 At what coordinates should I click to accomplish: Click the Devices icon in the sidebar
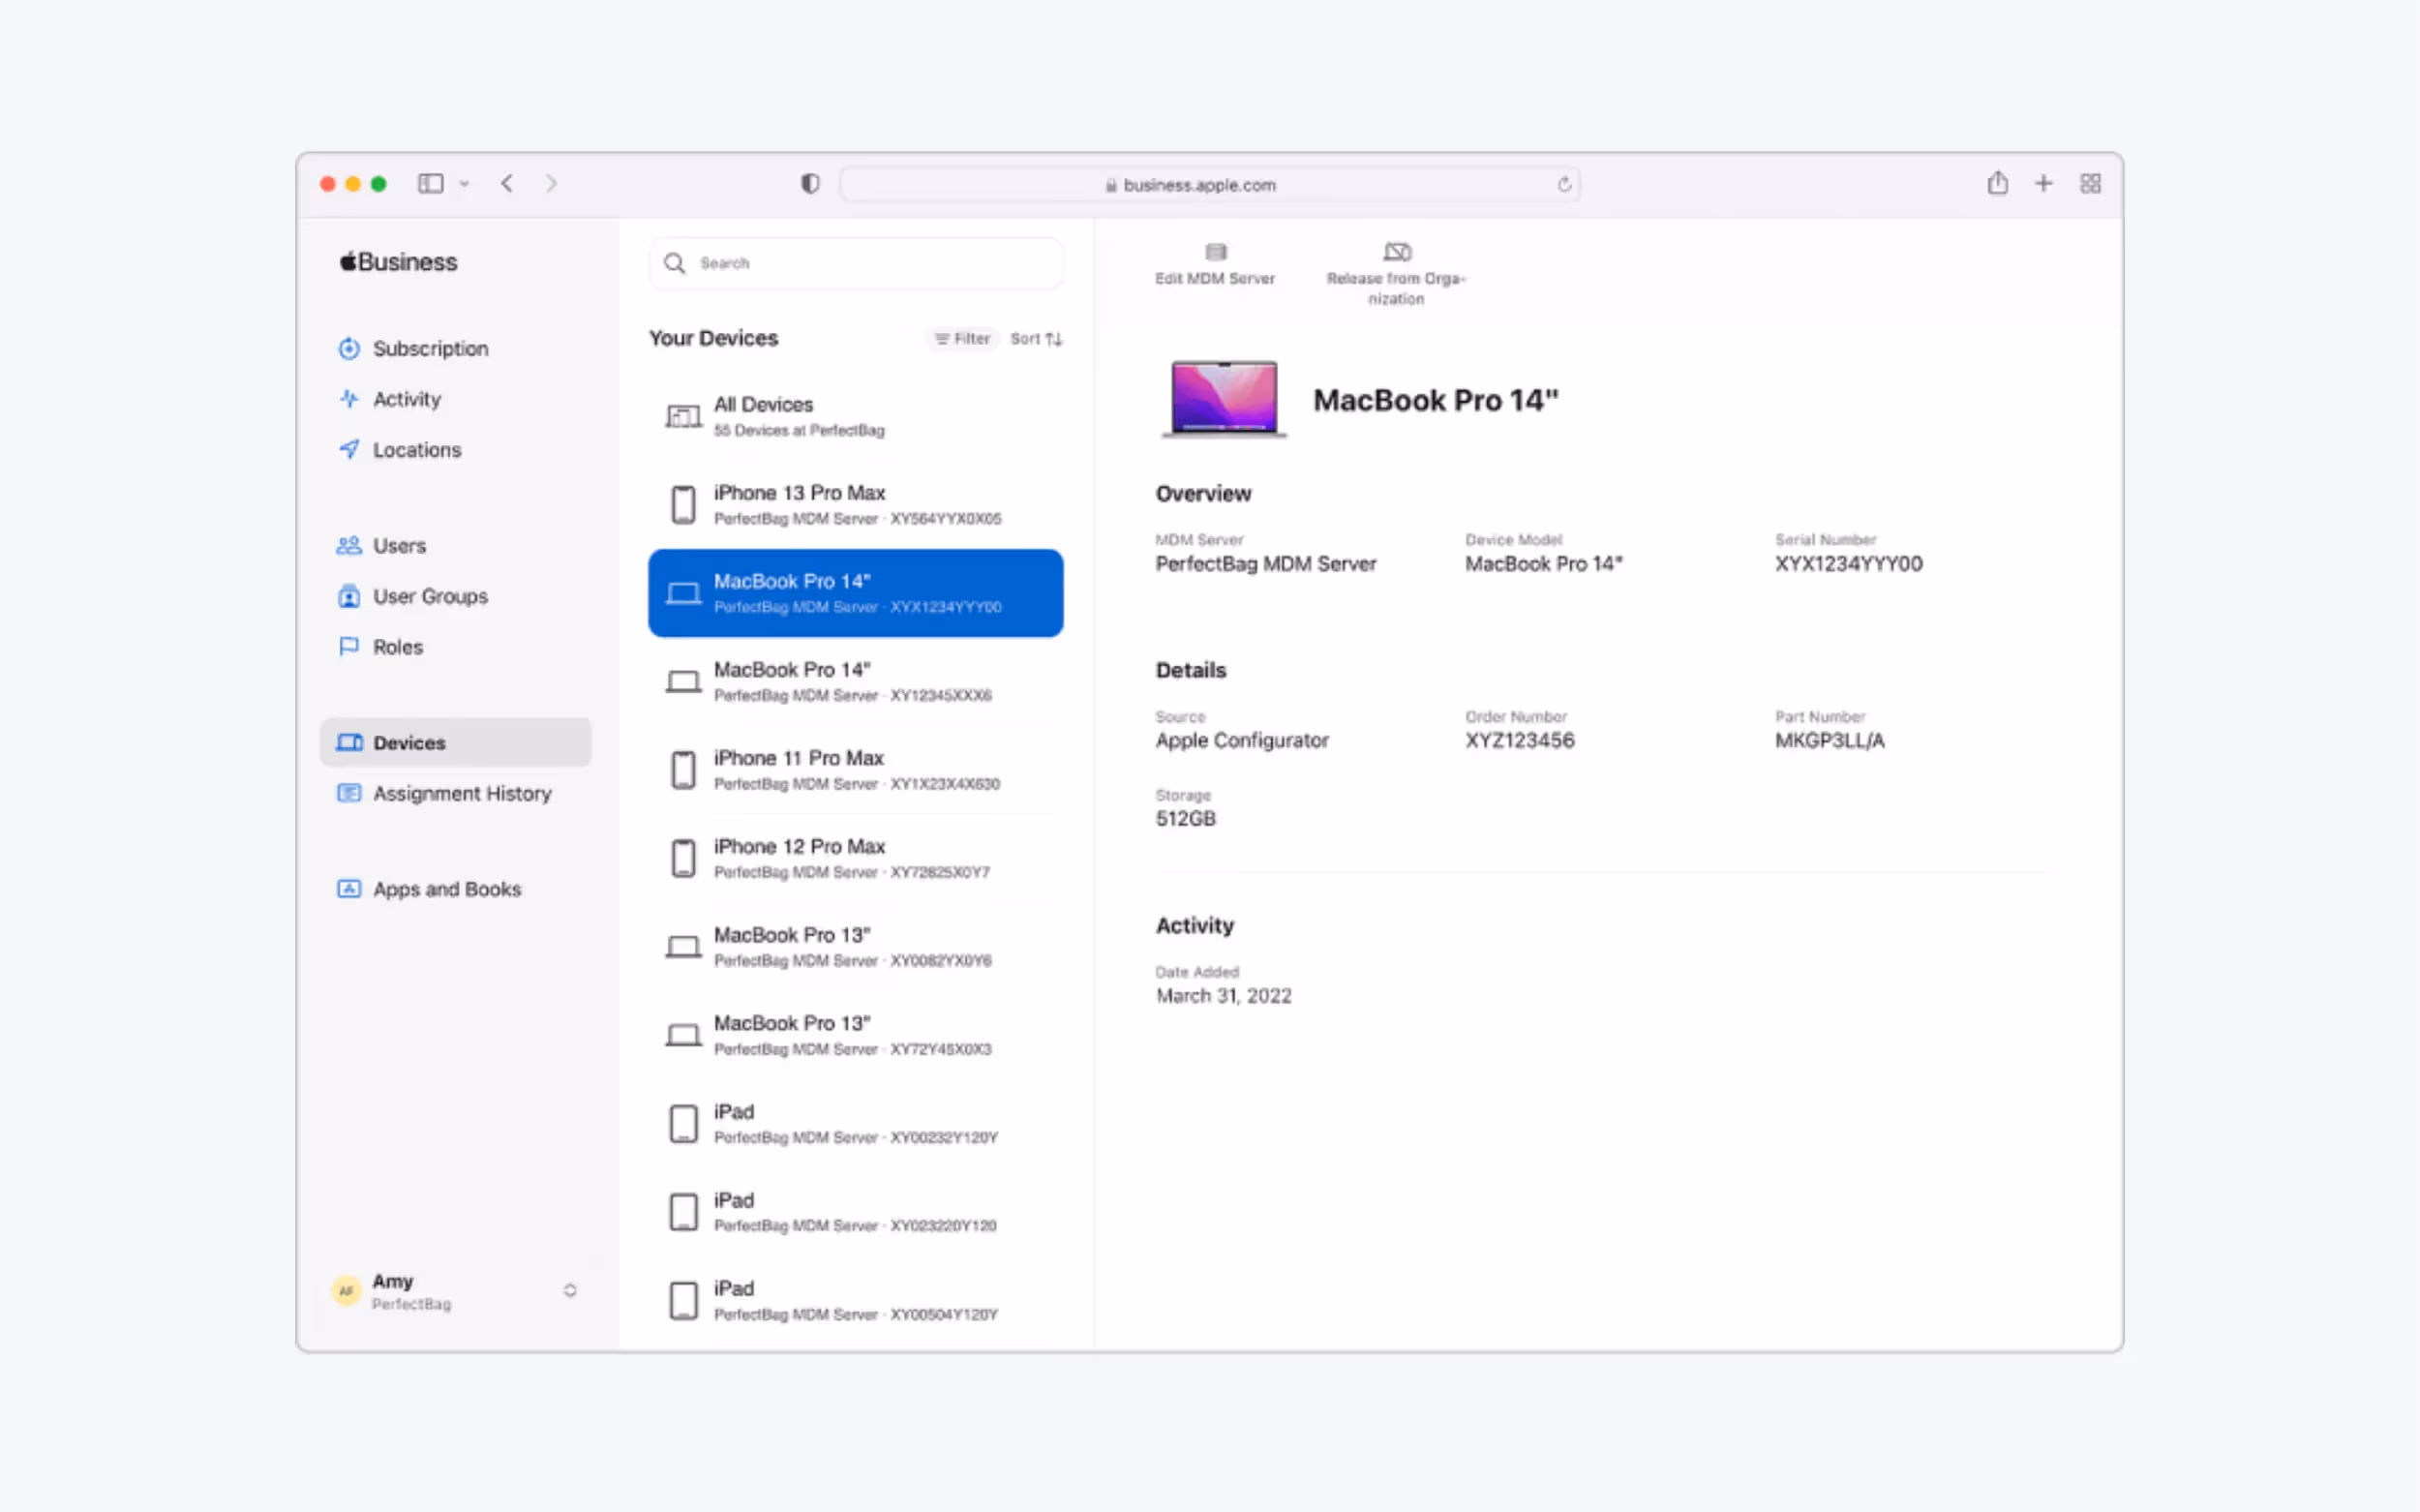(x=349, y=742)
